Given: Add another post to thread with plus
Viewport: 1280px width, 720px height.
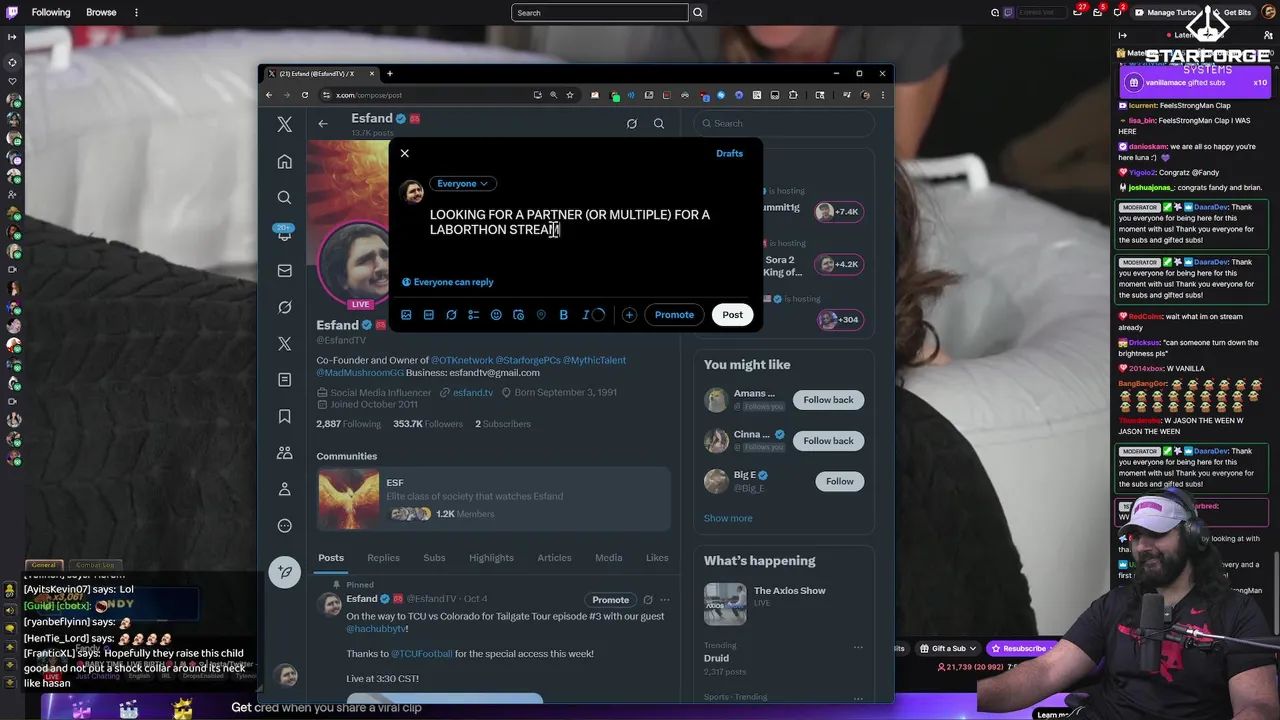Looking at the screenshot, I should (x=629, y=315).
